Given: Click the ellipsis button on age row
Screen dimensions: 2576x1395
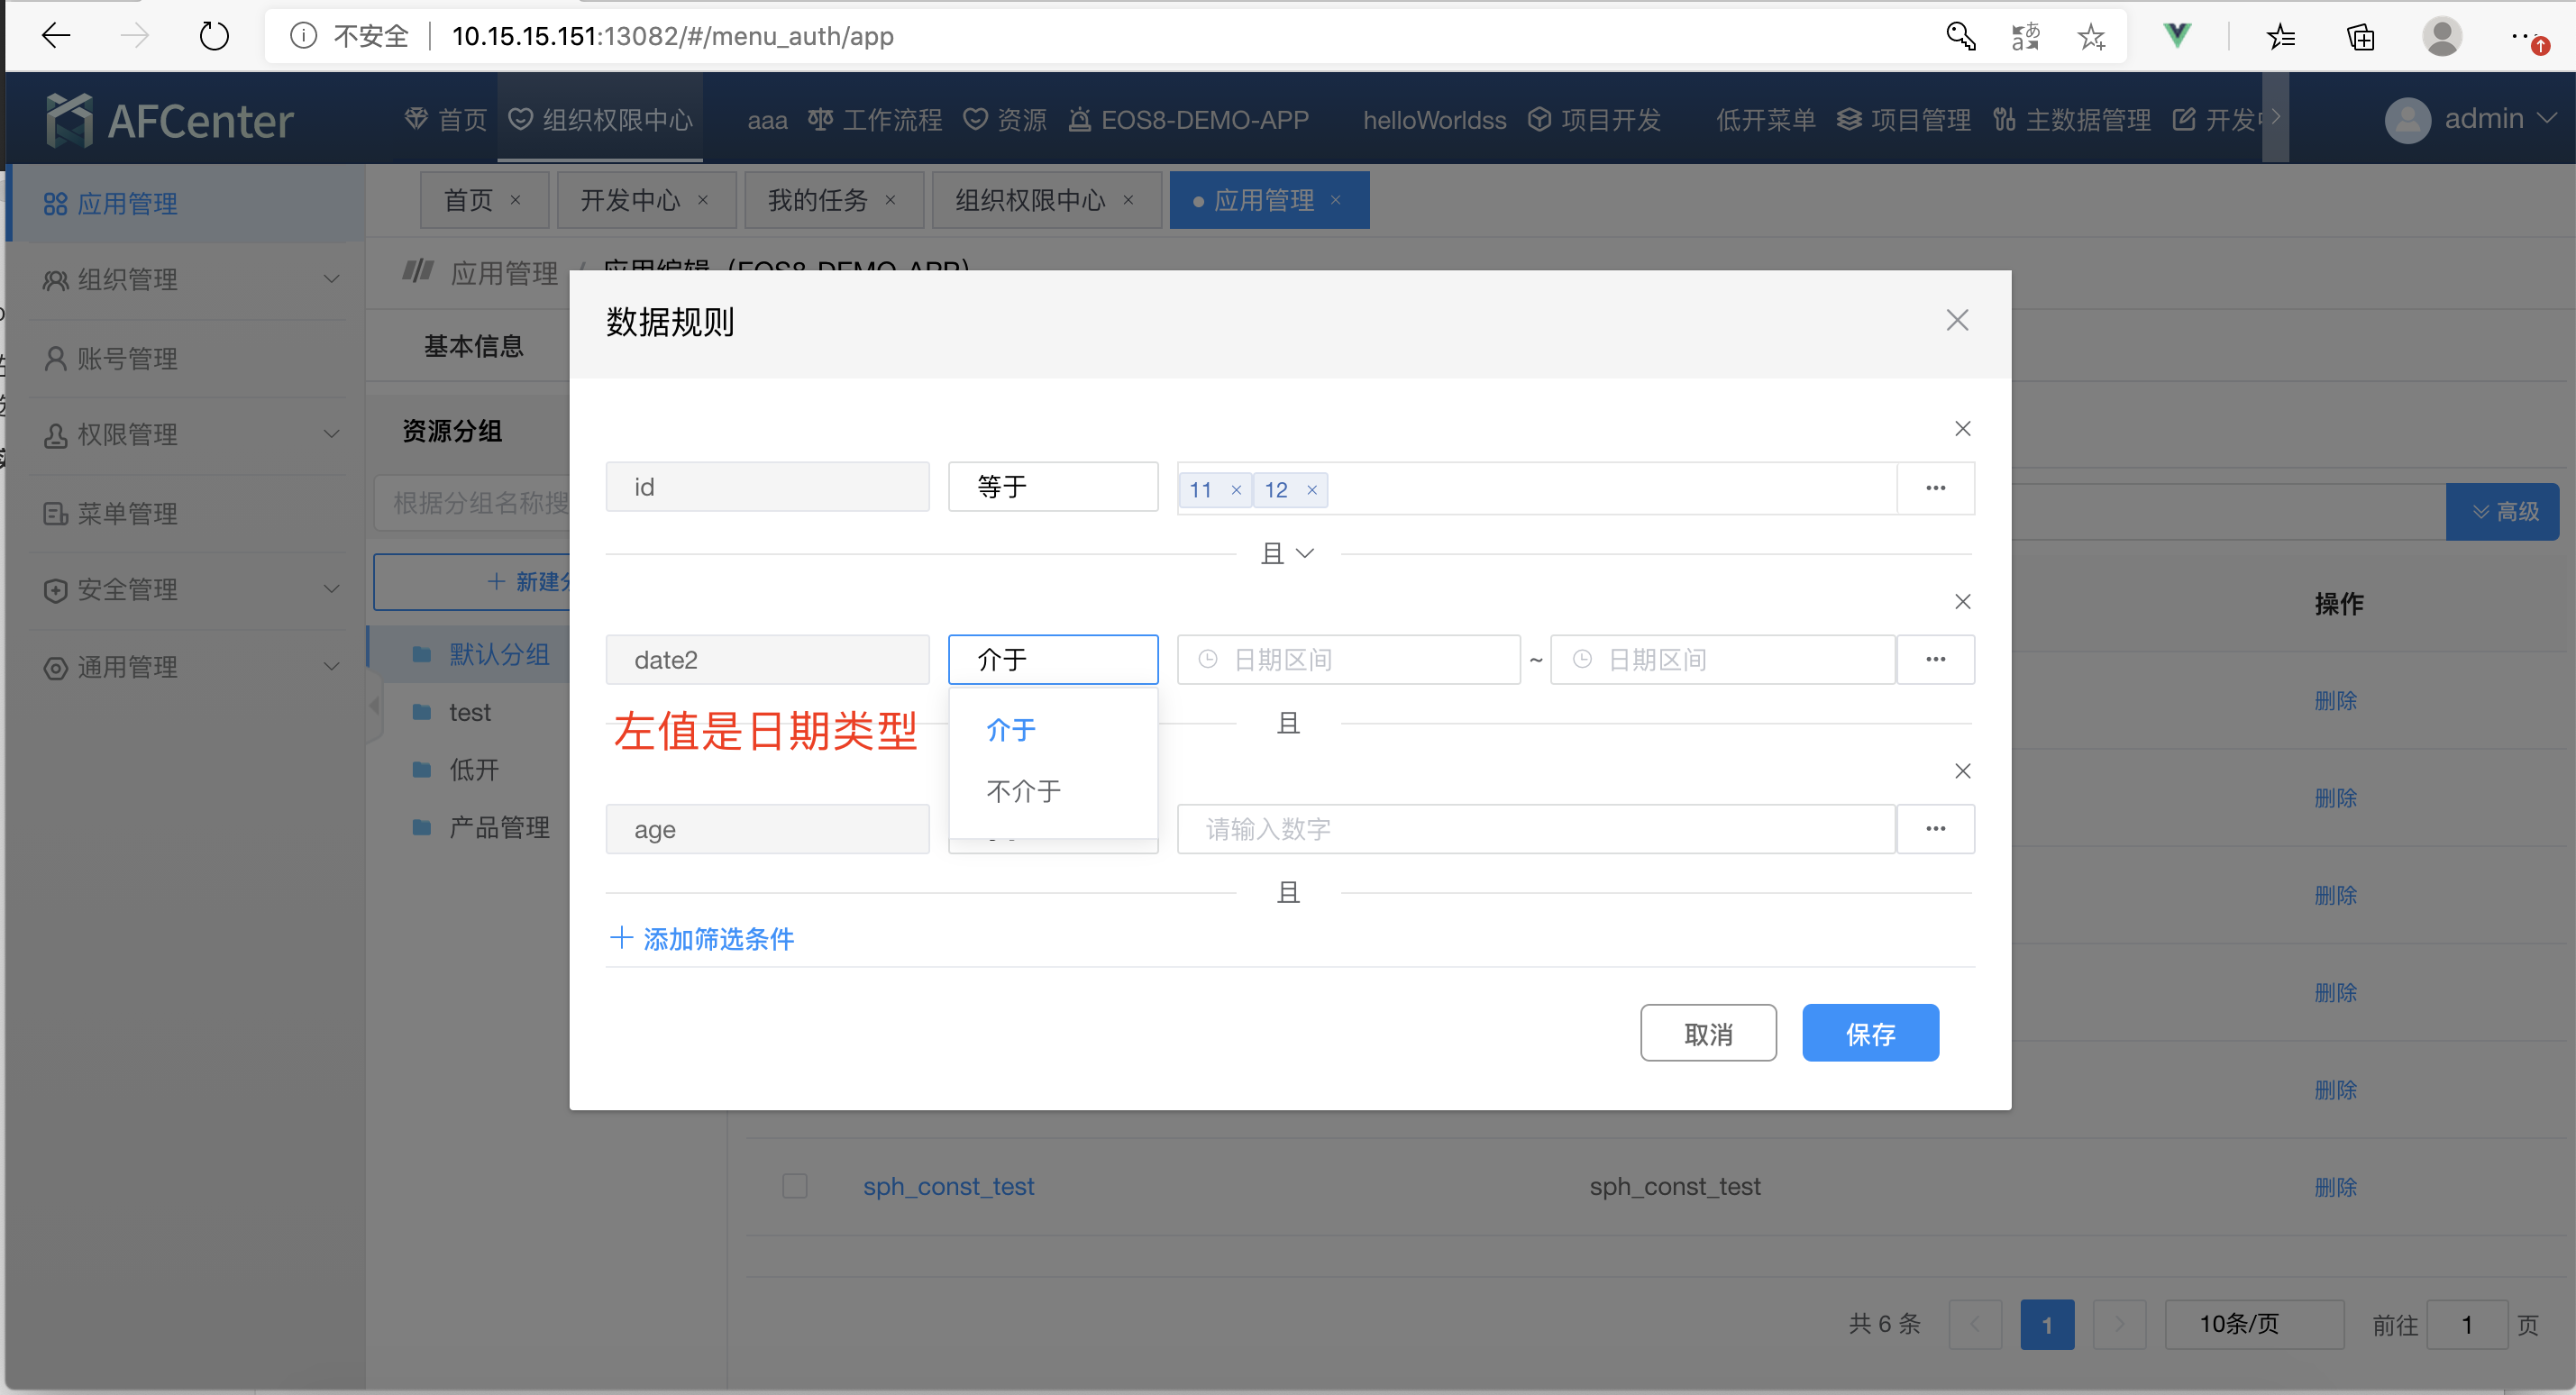Looking at the screenshot, I should [1935, 829].
